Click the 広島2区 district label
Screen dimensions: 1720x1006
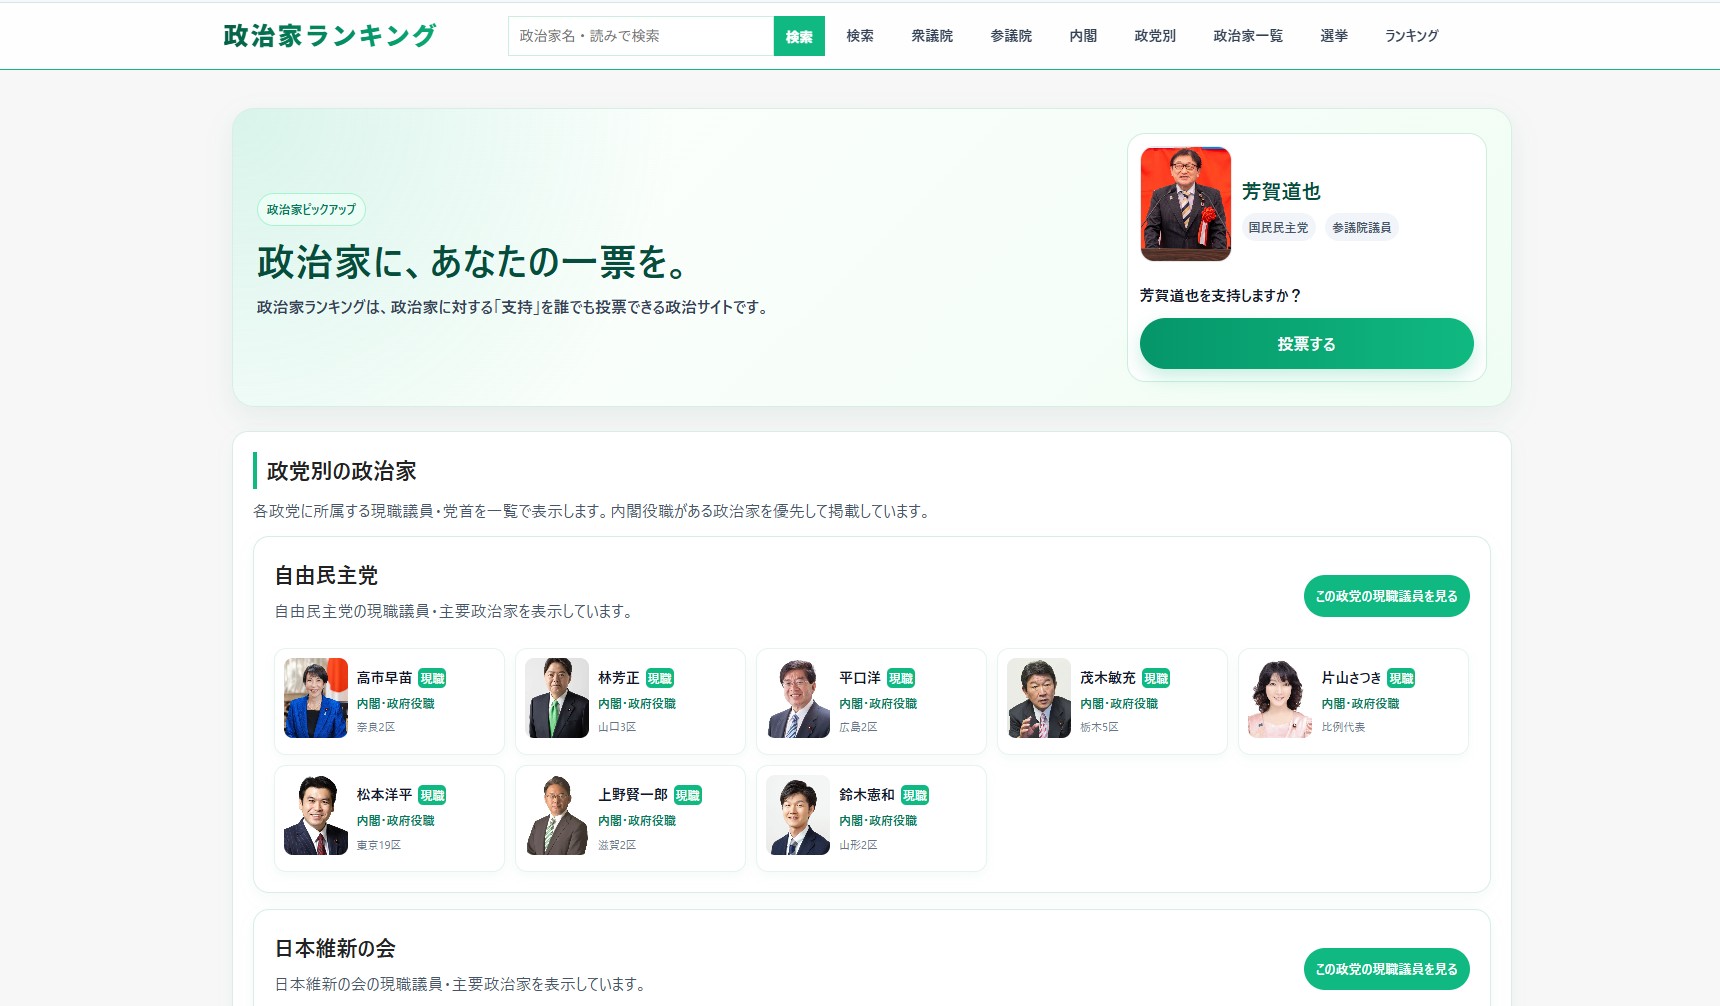[858, 727]
